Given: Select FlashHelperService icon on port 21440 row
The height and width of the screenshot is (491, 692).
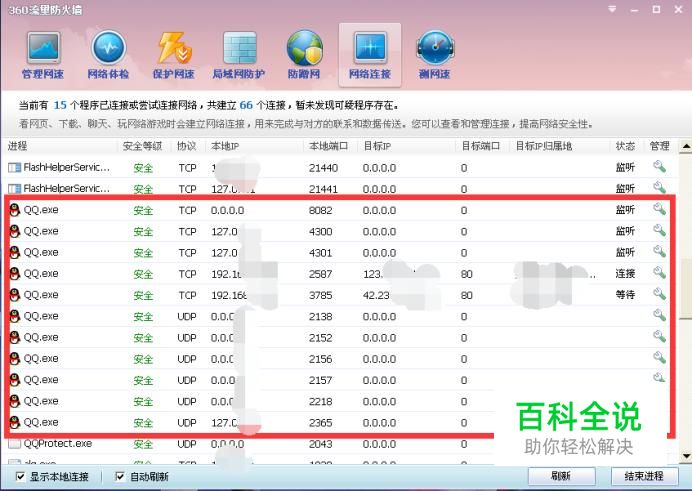Looking at the screenshot, I should [x=15, y=168].
